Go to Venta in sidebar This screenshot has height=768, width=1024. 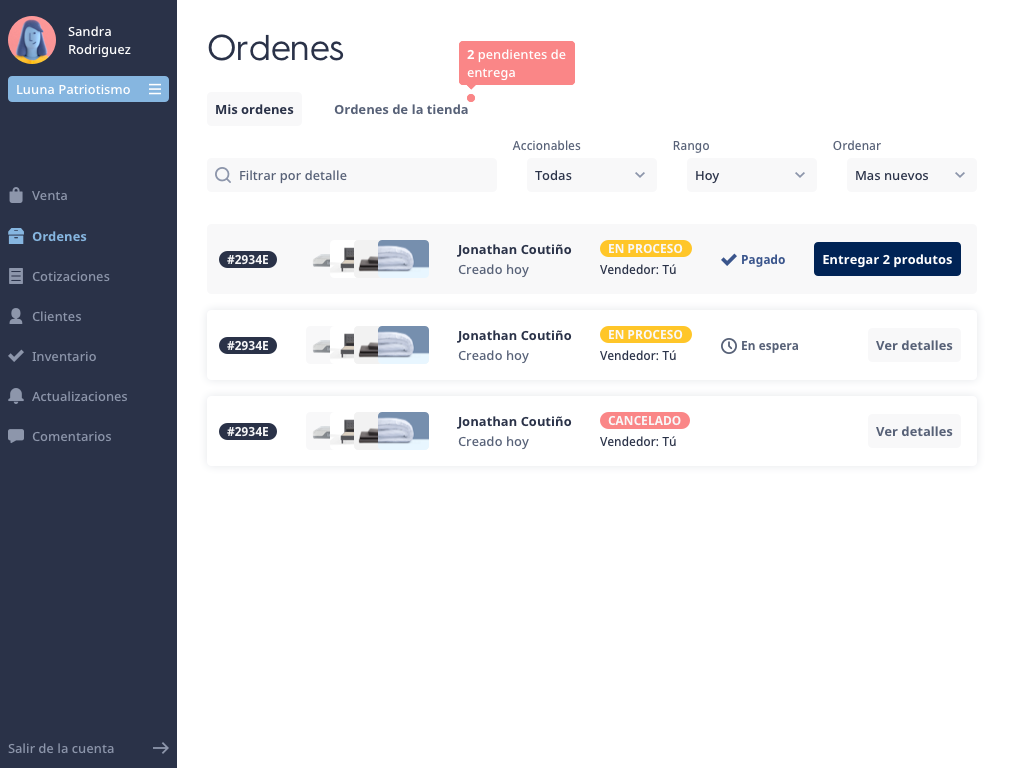[x=50, y=195]
